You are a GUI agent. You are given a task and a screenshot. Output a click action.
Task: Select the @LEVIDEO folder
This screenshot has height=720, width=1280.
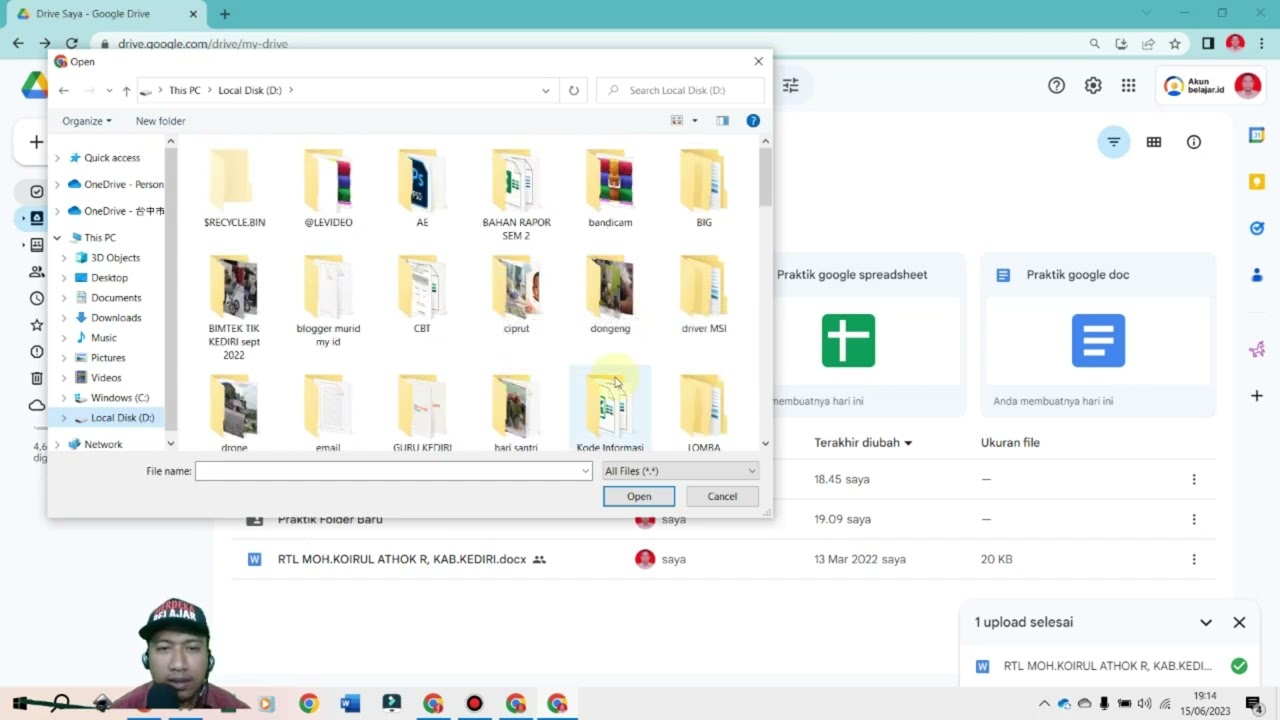pyautogui.click(x=328, y=189)
